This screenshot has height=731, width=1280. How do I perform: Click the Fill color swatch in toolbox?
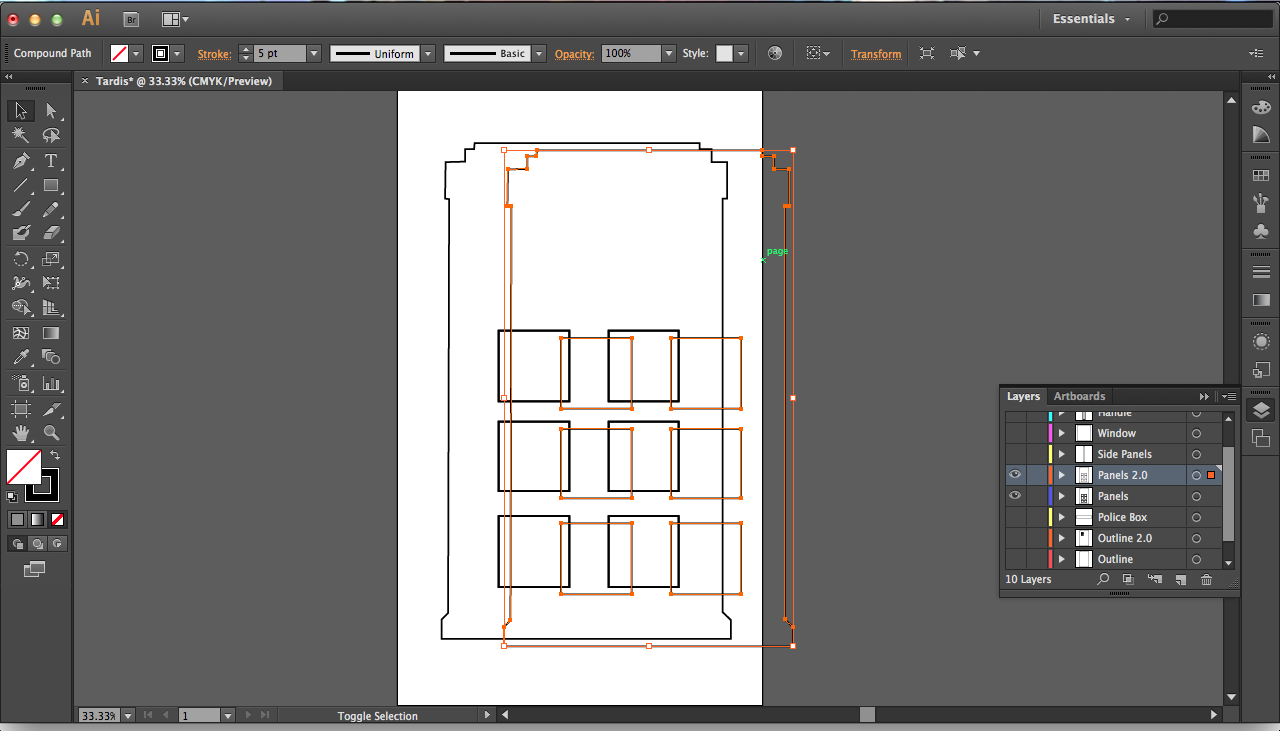[24, 467]
